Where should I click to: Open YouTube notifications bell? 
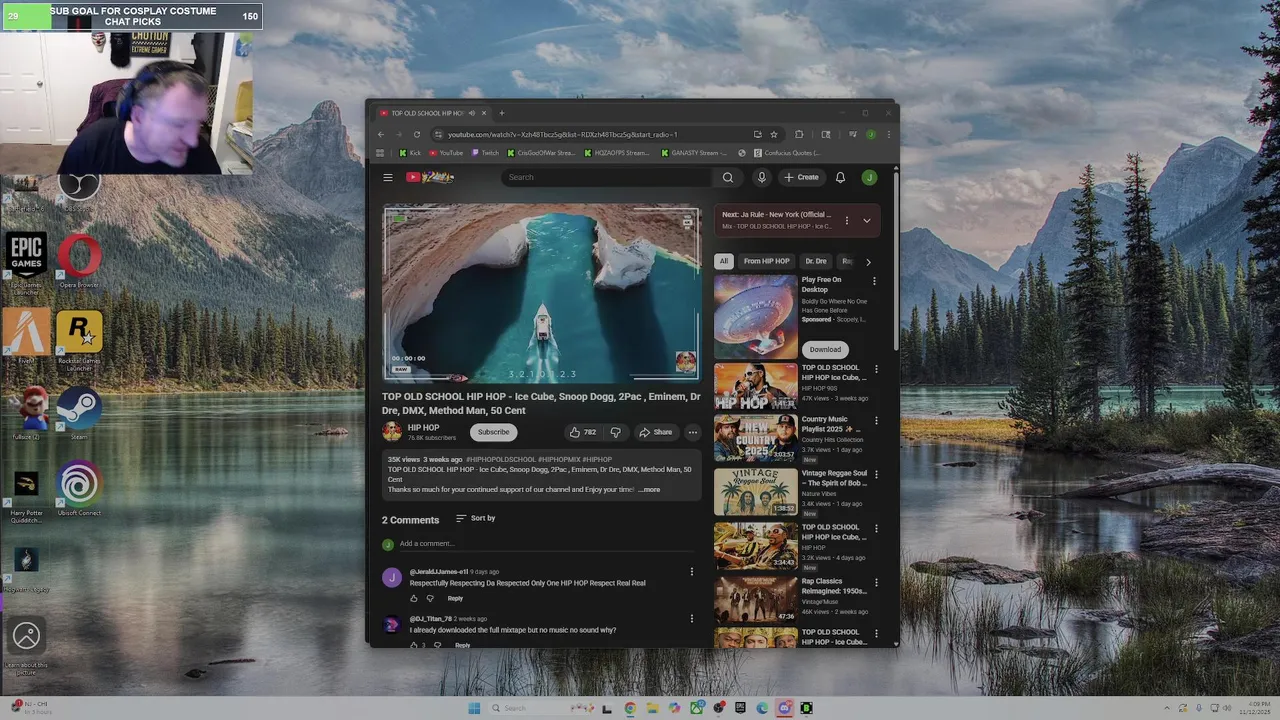pos(840,177)
